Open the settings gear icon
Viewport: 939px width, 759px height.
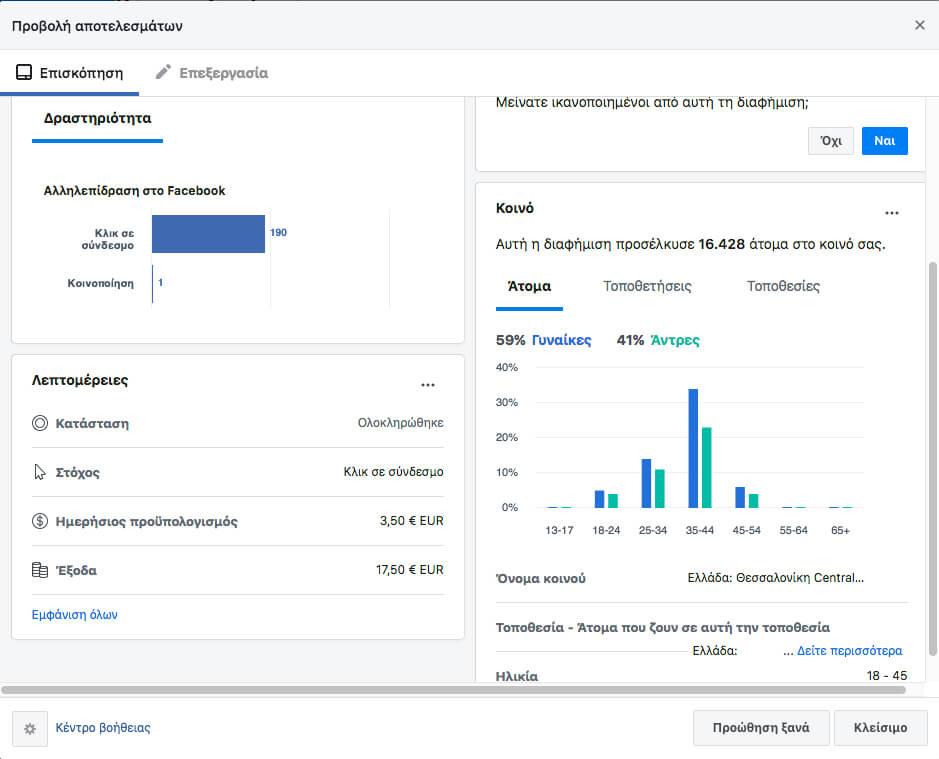[30, 728]
